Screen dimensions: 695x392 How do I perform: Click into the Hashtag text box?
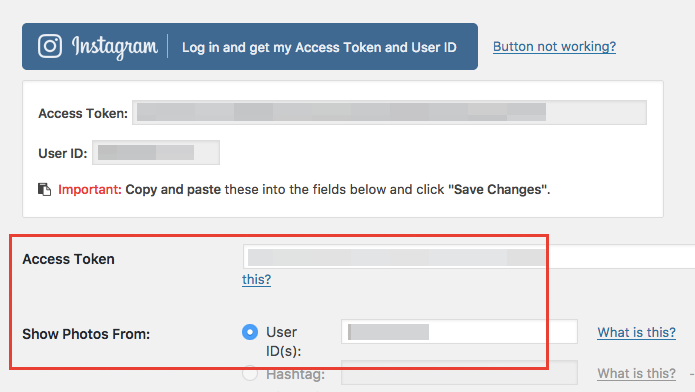(x=459, y=372)
